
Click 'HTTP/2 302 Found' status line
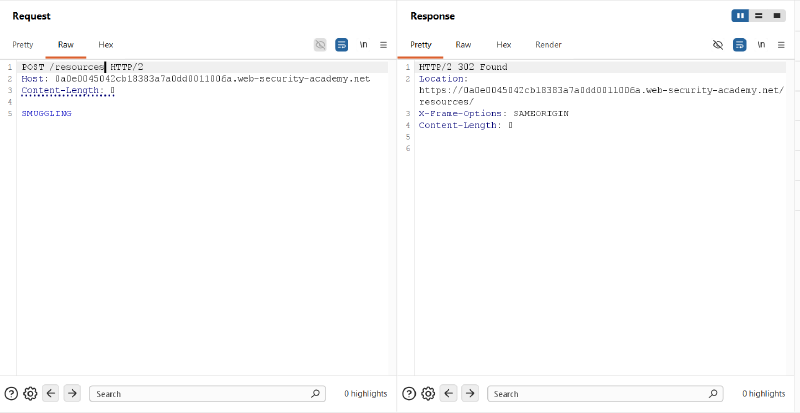coord(463,67)
